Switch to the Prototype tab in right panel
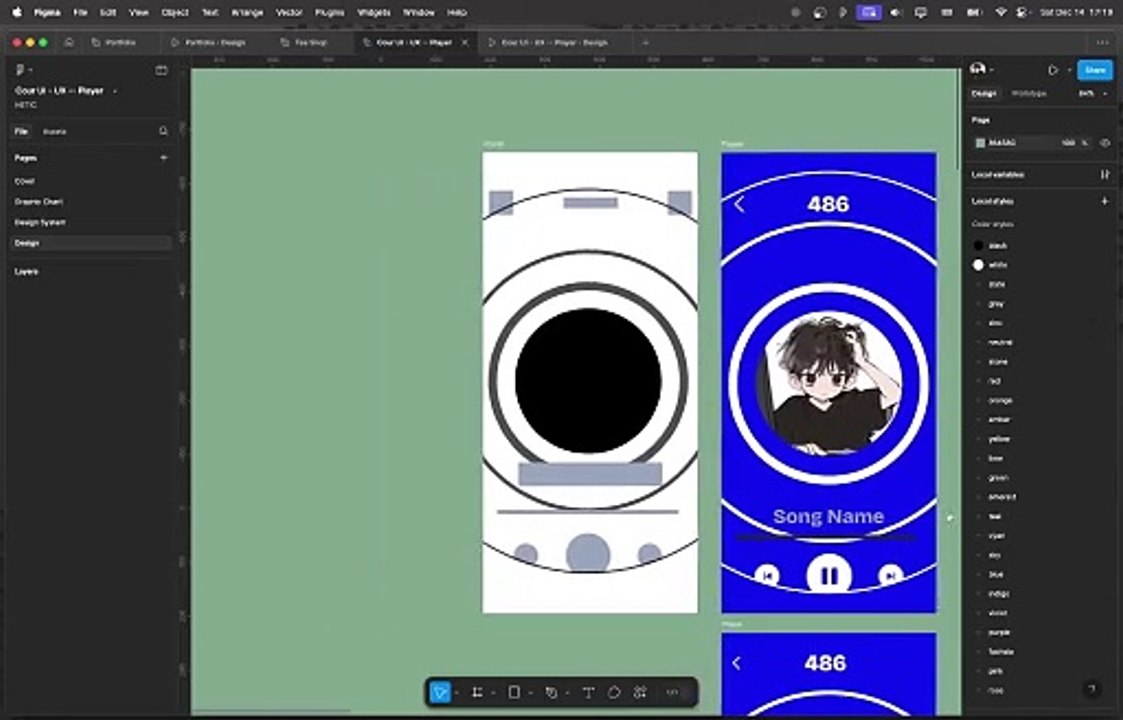Image resolution: width=1123 pixels, height=720 pixels. tap(1028, 94)
